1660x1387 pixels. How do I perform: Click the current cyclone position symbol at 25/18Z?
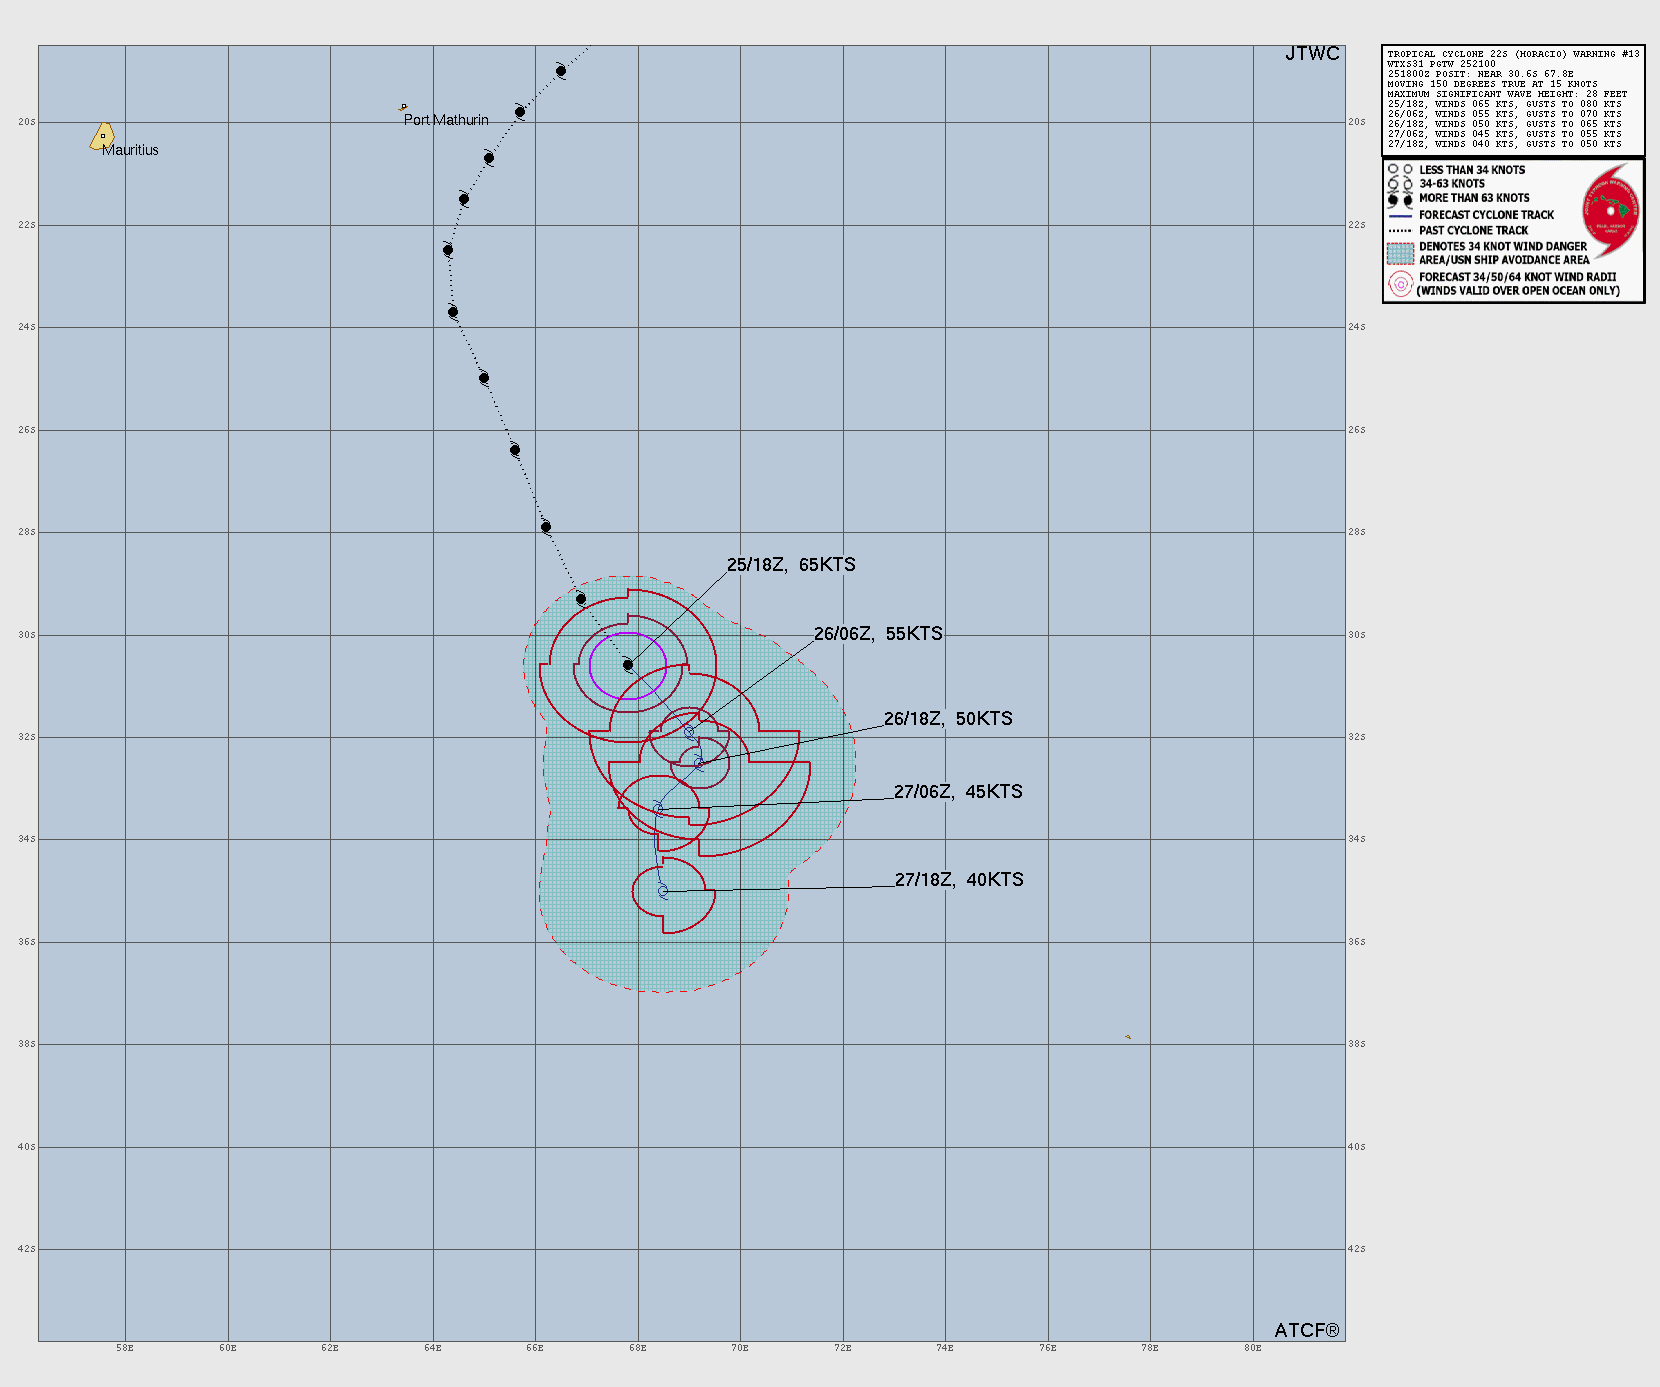click(x=628, y=665)
